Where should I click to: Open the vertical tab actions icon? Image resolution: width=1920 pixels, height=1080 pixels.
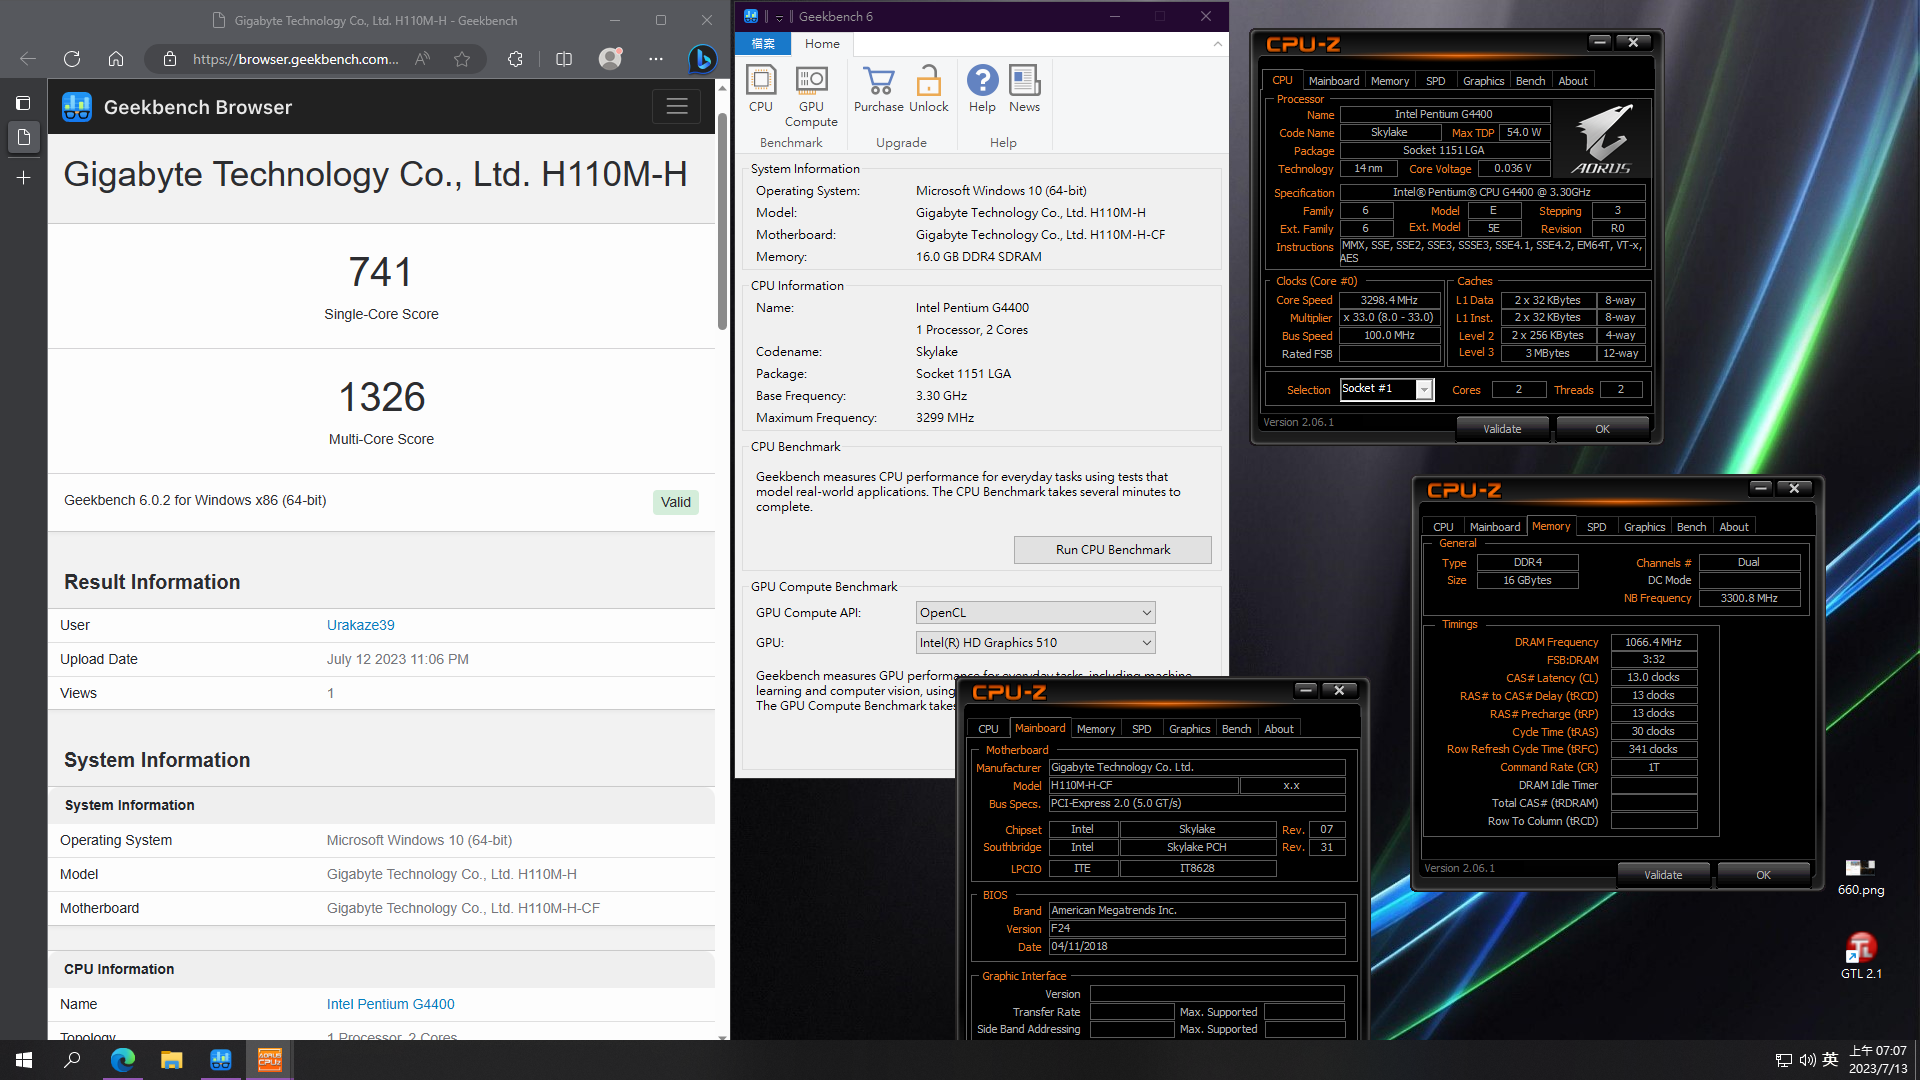23,103
